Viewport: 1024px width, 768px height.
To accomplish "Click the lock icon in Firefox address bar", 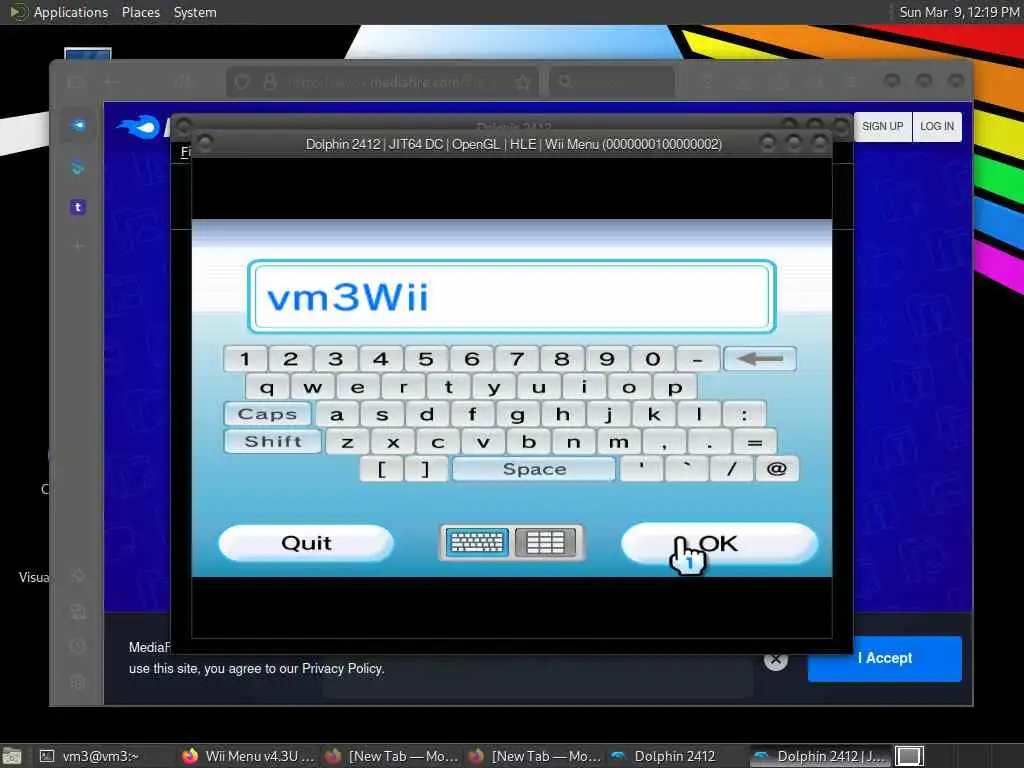I will 270,82.
